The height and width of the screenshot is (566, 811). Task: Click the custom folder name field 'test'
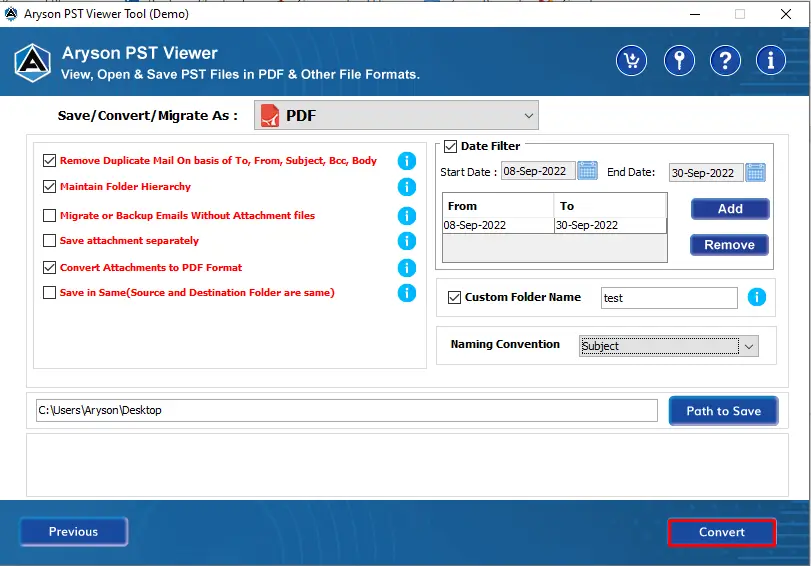[669, 298]
